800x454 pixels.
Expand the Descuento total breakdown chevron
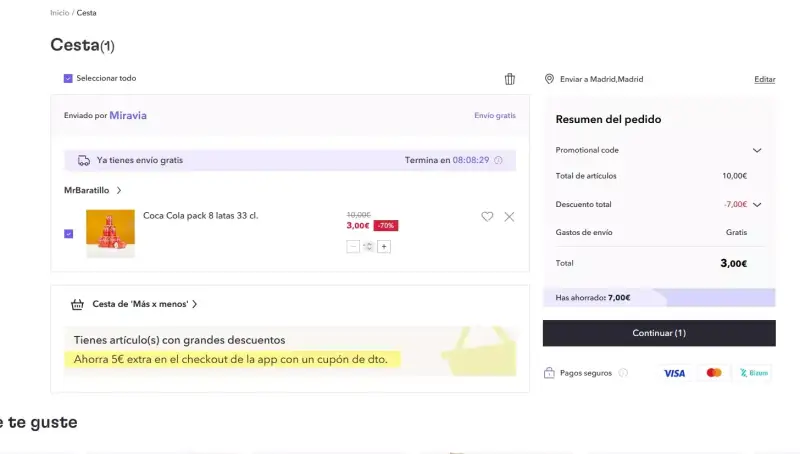(x=757, y=205)
